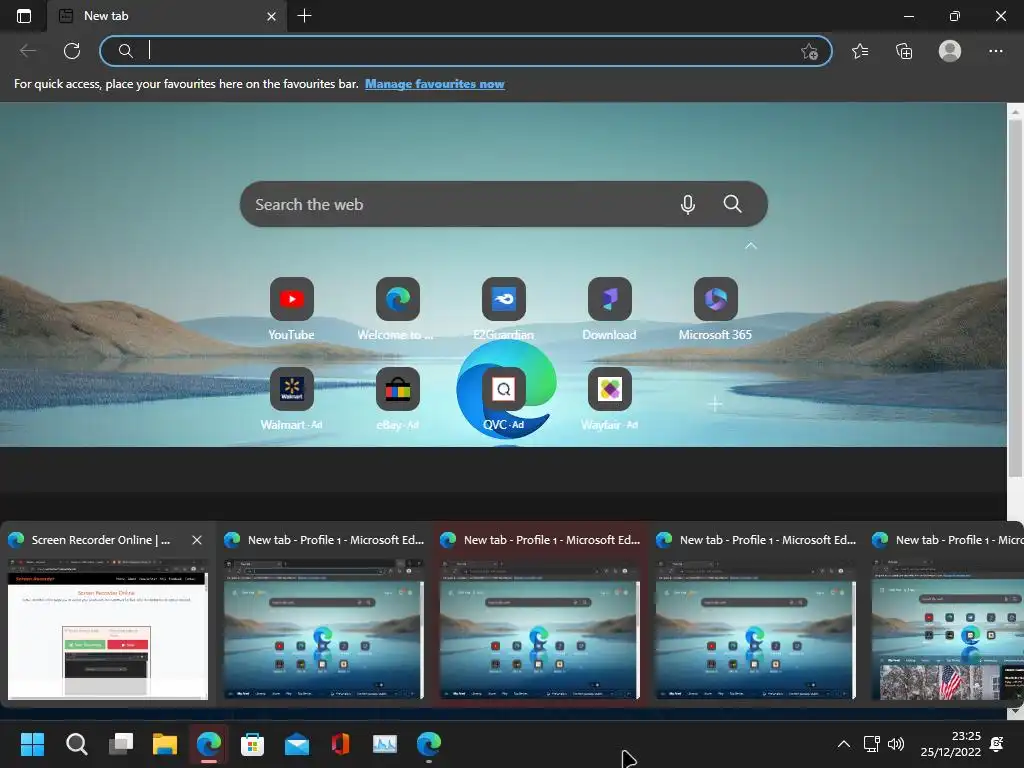Open Microsoft Store from taskbar
The image size is (1024, 768).
pyautogui.click(x=252, y=744)
